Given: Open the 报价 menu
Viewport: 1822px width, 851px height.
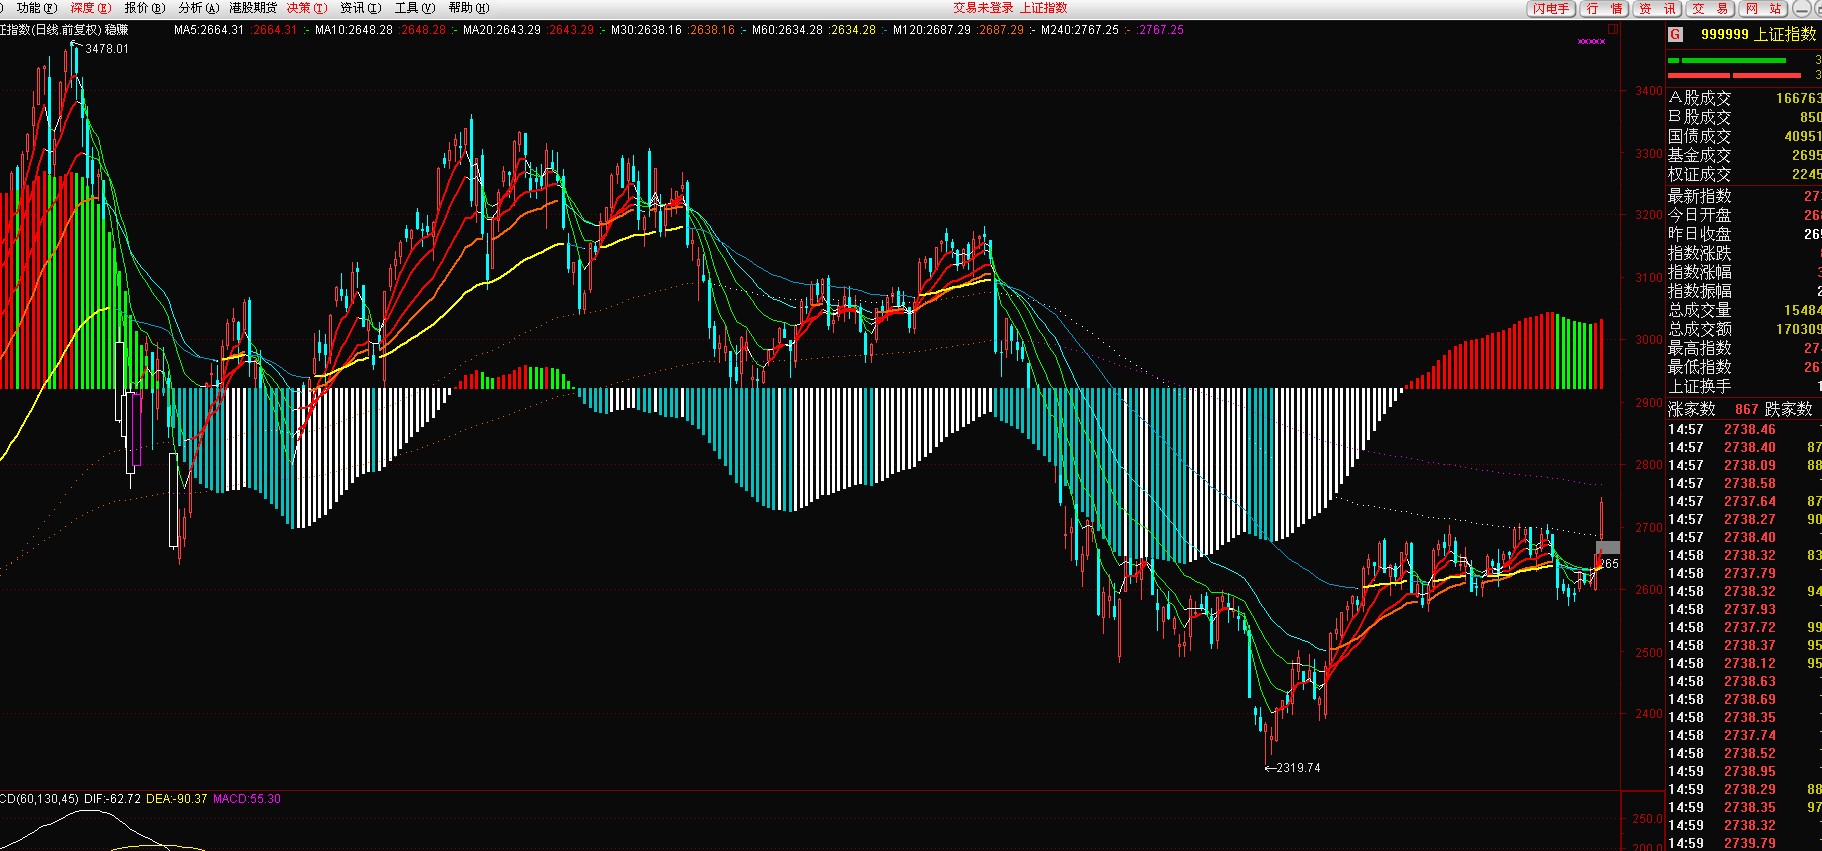Looking at the screenshot, I should 144,8.
